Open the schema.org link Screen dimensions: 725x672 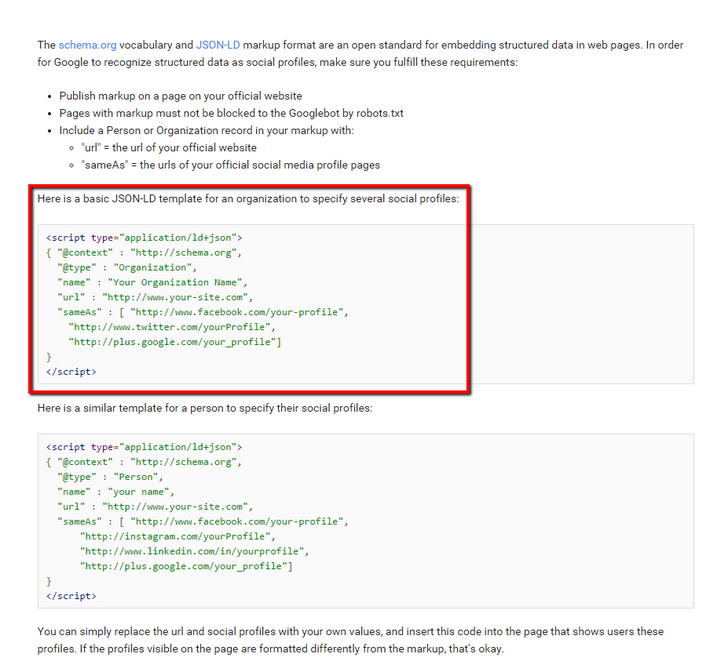coord(87,45)
